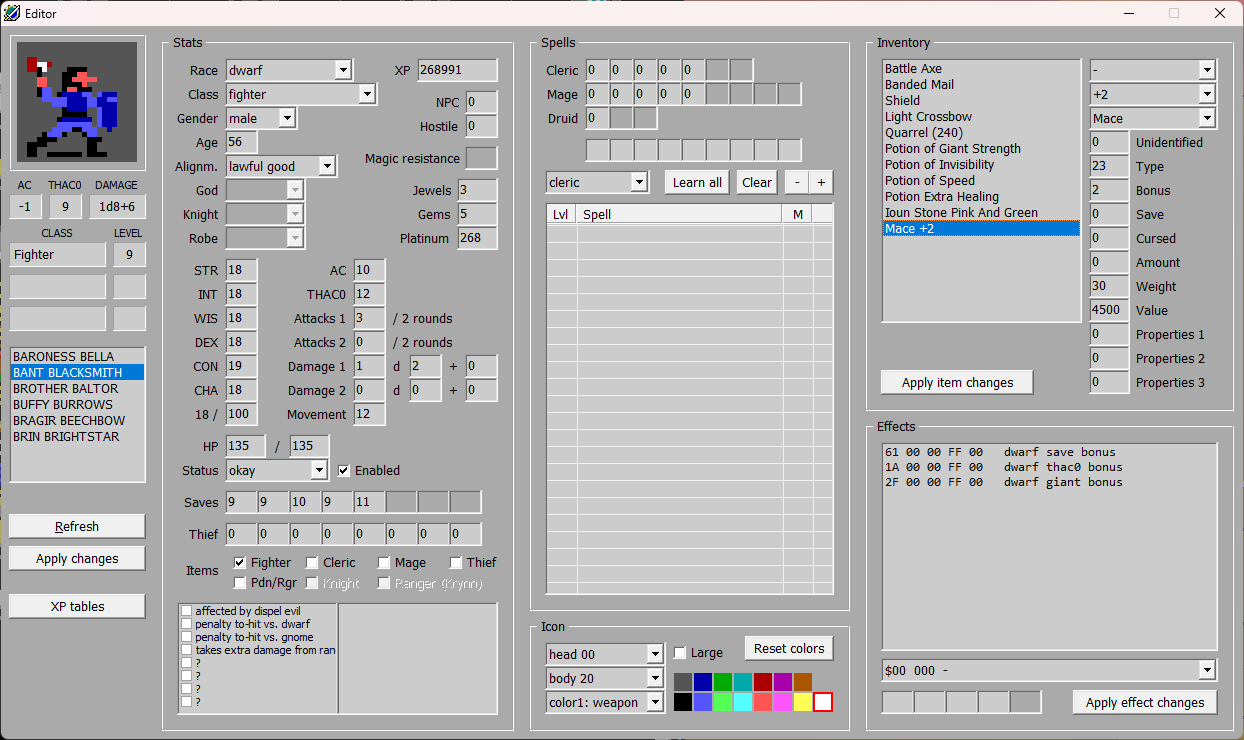Screen dimensions: 1244x740
Task: Select the 'dwarf giant bonus' effect row
Action: [x=1049, y=482]
